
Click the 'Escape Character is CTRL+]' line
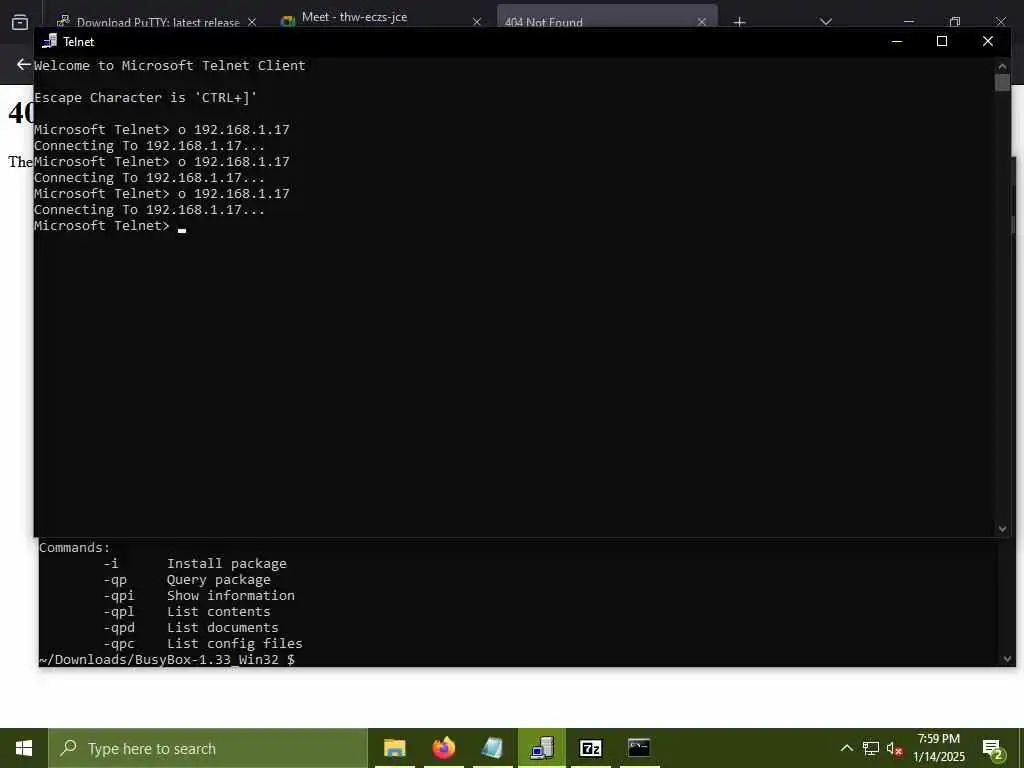[x=146, y=97]
